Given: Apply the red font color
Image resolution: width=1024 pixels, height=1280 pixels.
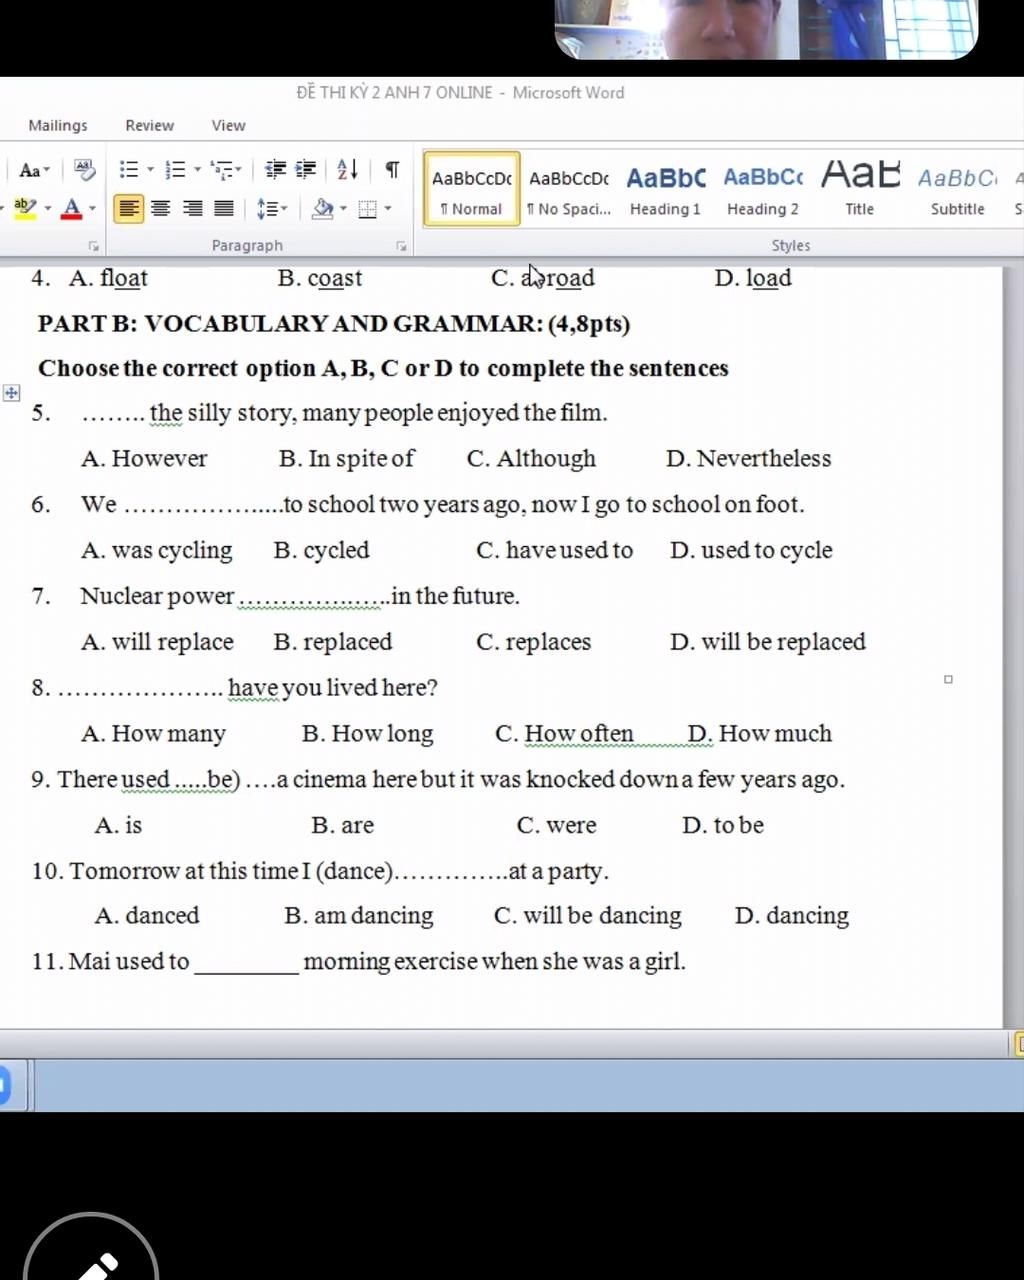Looking at the screenshot, I should tap(71, 209).
